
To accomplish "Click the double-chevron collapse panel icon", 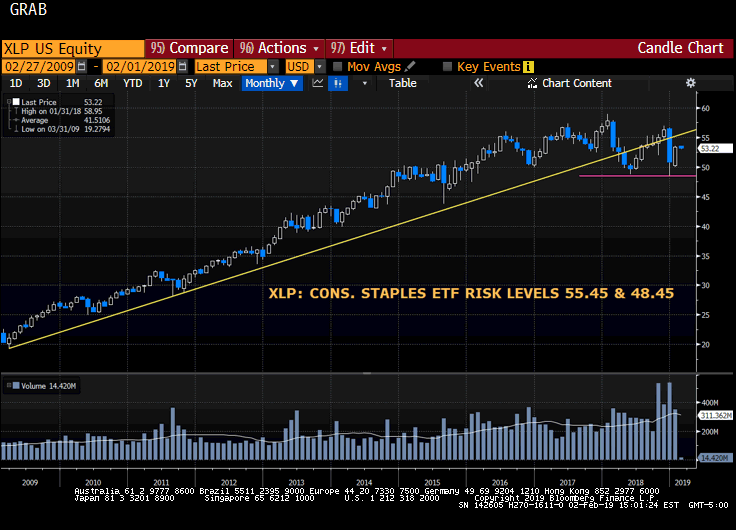I will click(478, 83).
